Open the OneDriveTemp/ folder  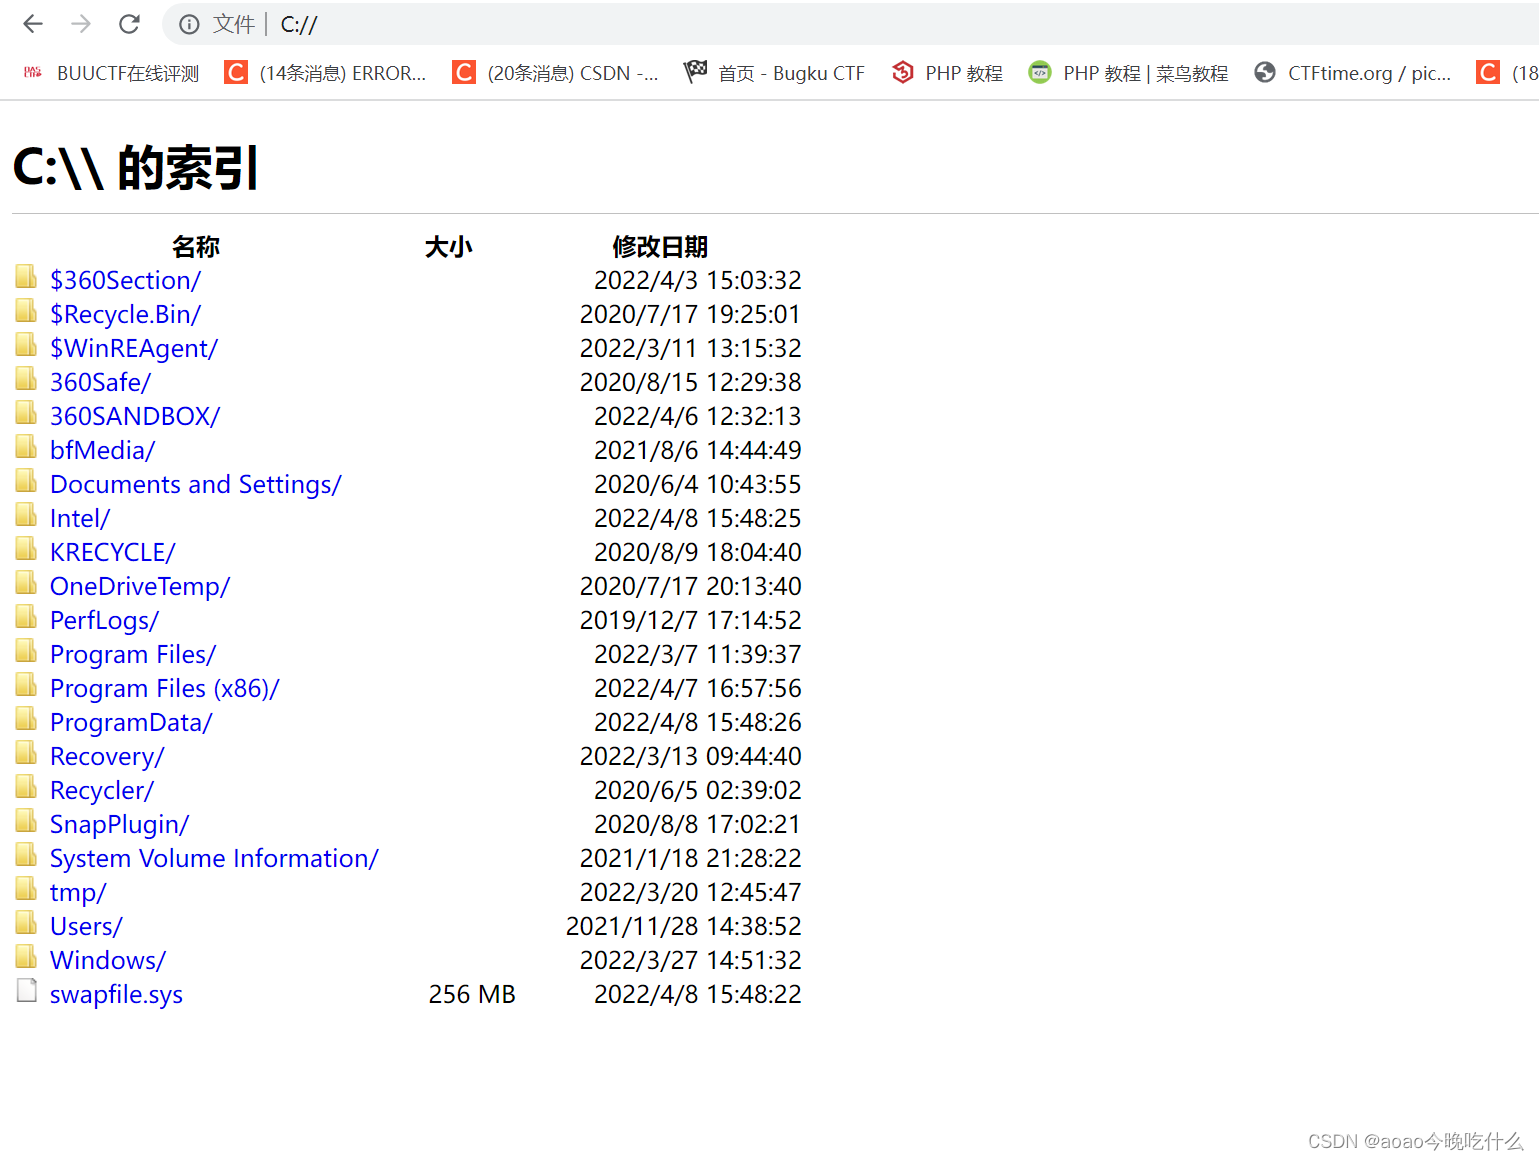click(140, 587)
